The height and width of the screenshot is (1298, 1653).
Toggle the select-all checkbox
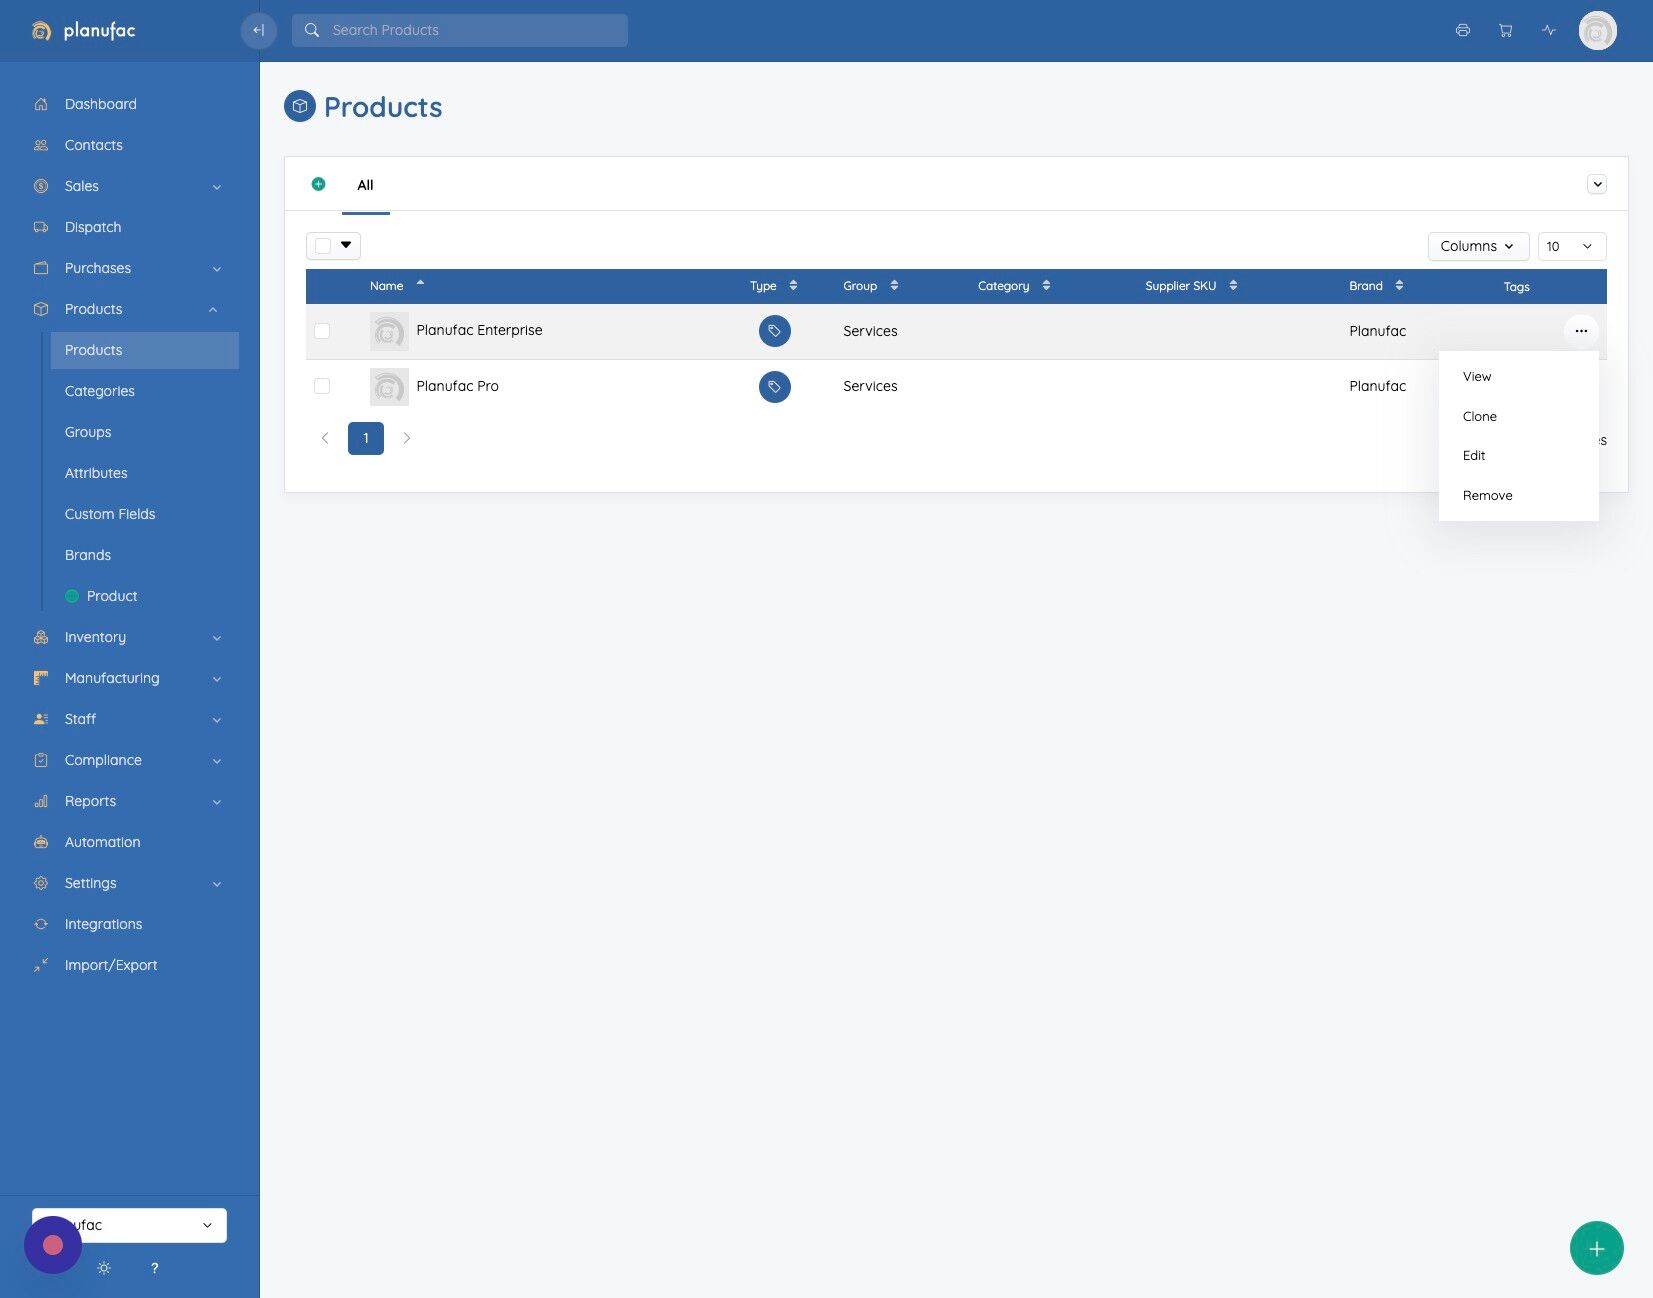(323, 246)
